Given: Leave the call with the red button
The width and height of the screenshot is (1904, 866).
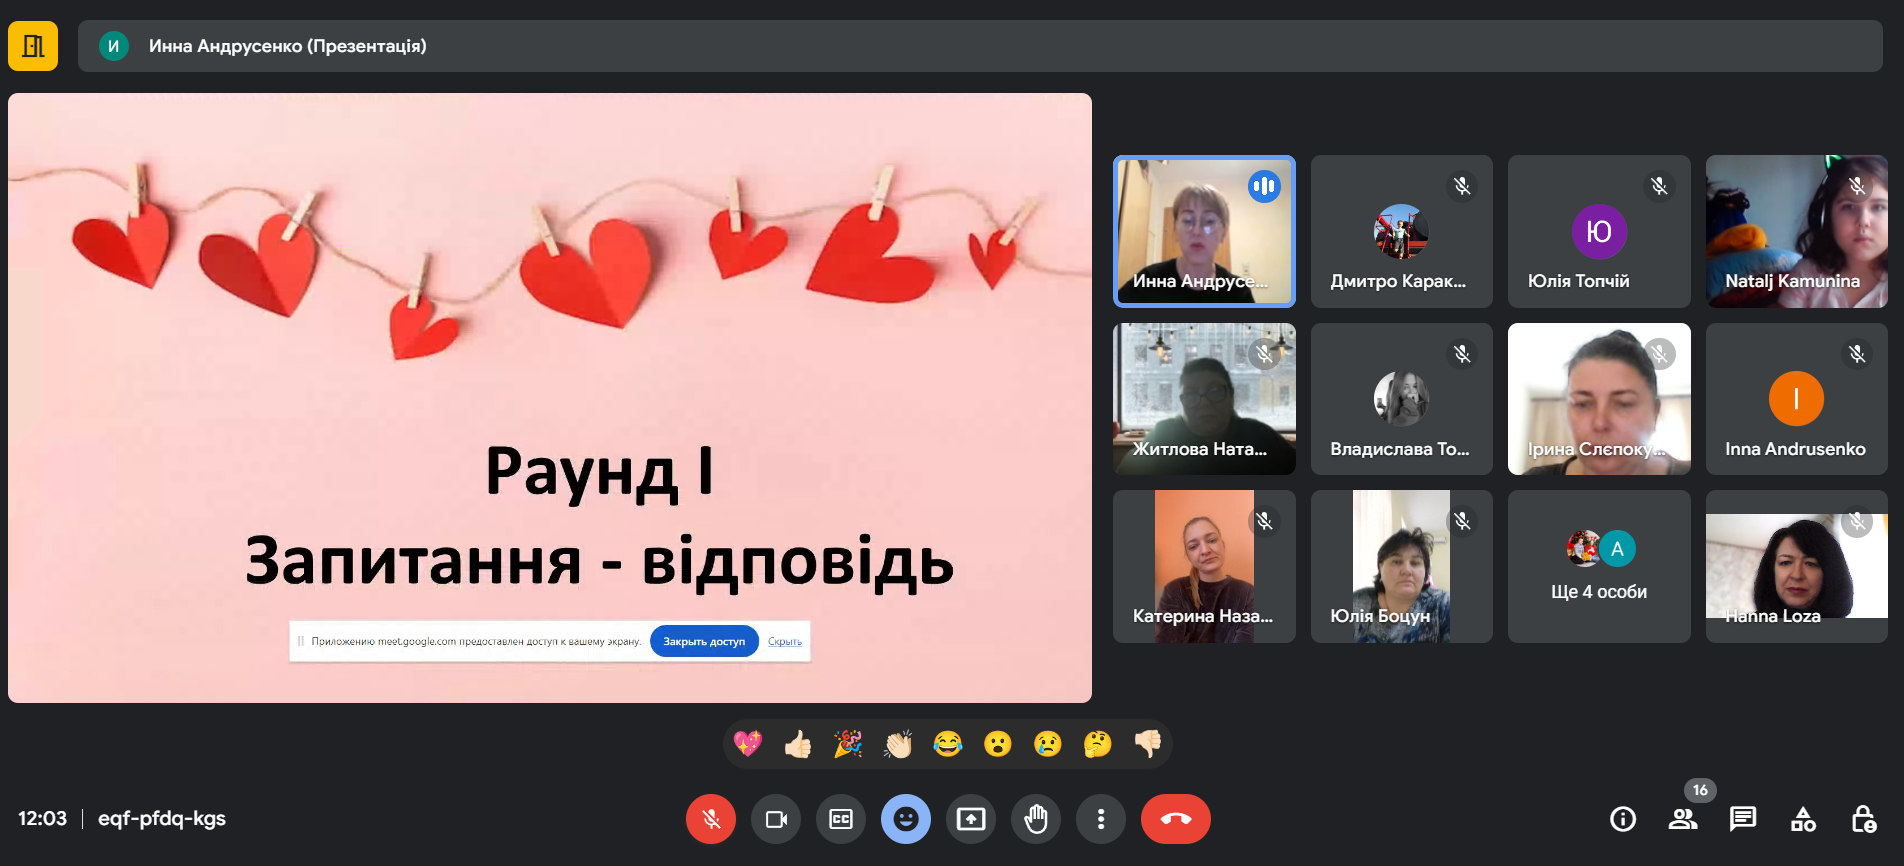Looking at the screenshot, I should pyautogui.click(x=1175, y=819).
